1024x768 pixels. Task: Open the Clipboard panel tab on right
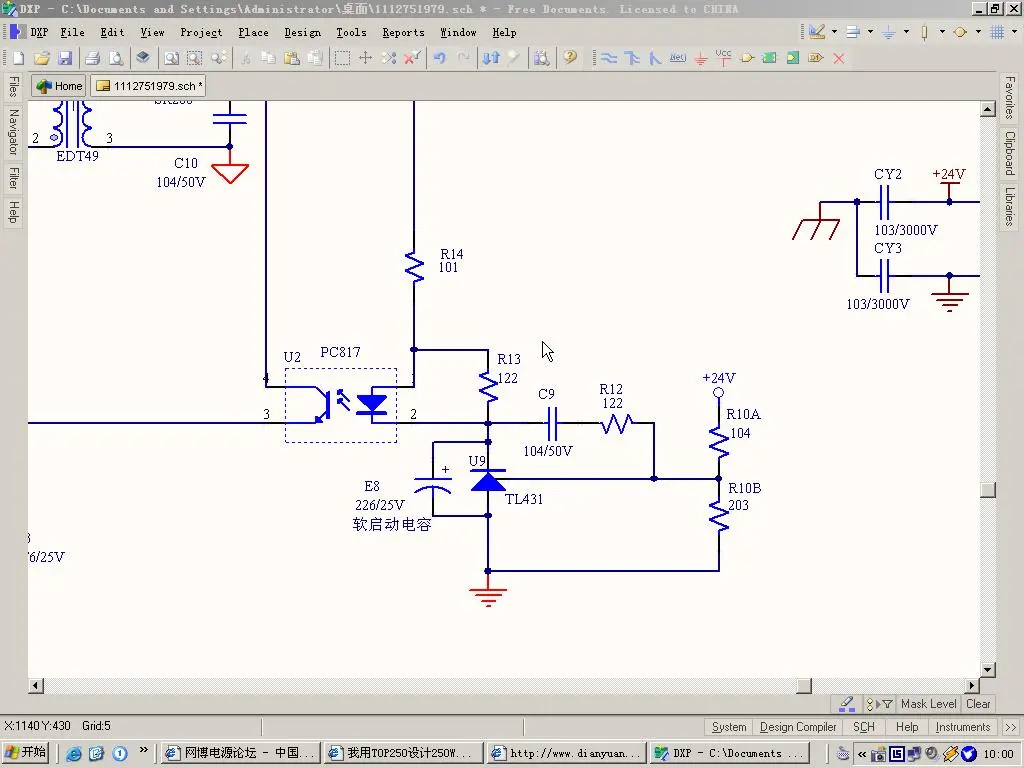[1010, 153]
